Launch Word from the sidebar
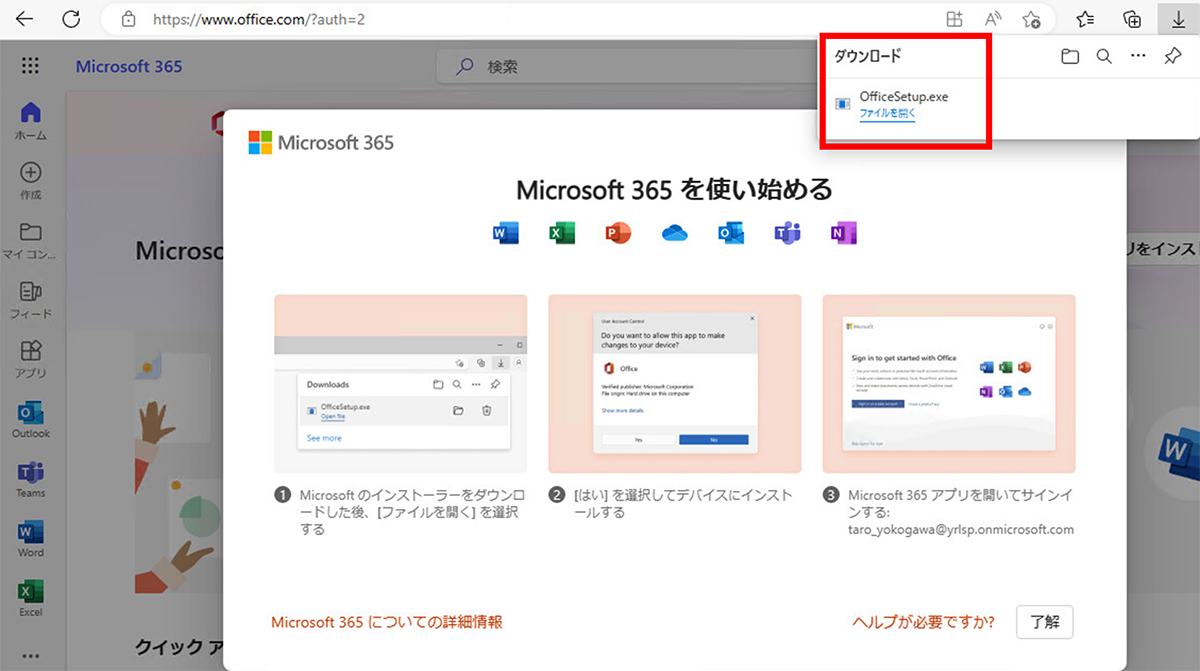 [x=31, y=539]
